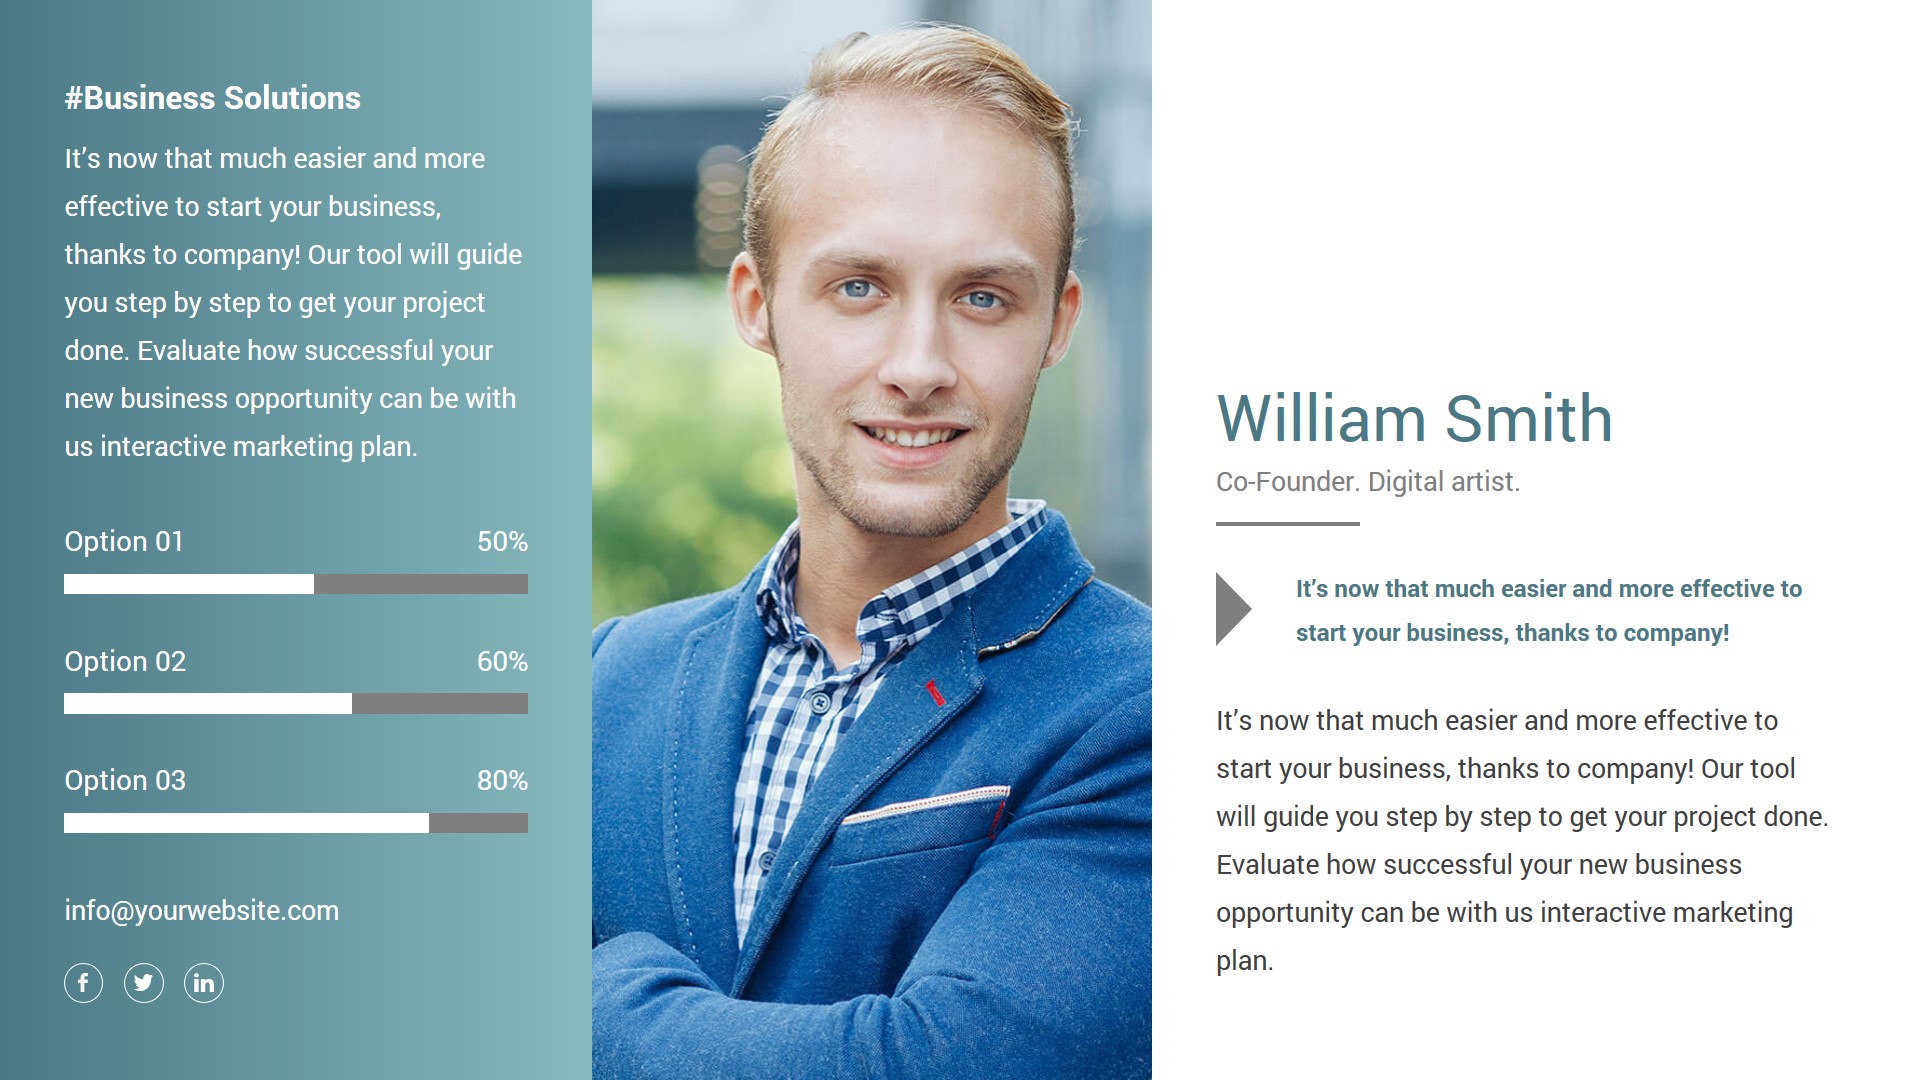Screen dimensions: 1920x1080
Task: Select the Option 01 label
Action: click(x=124, y=542)
